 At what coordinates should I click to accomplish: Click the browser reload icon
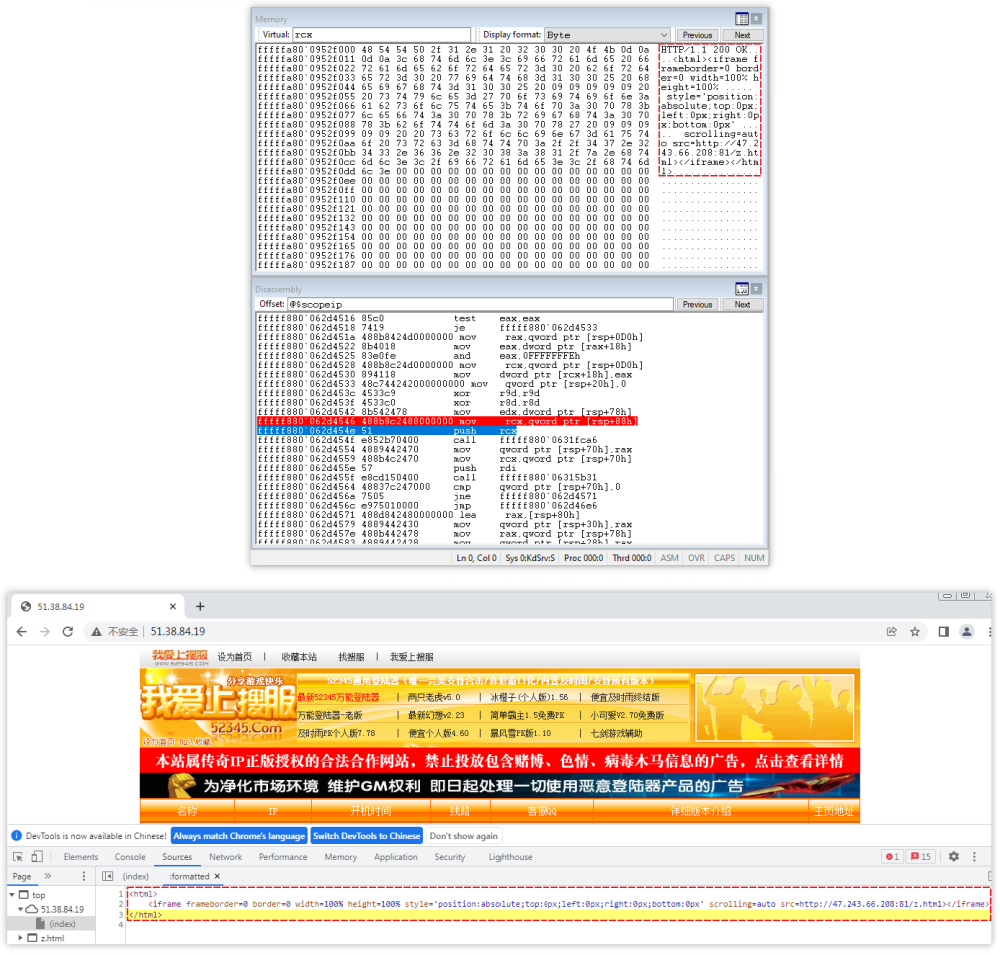pos(68,632)
